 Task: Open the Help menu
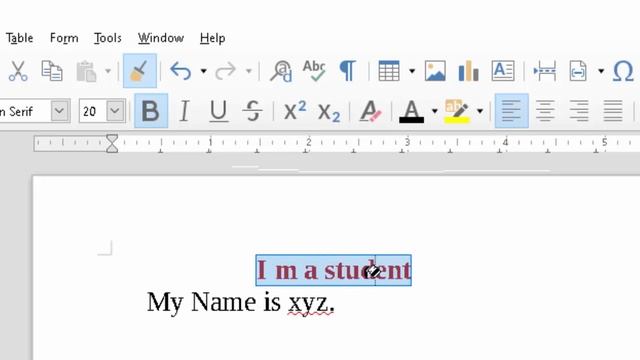[213, 38]
